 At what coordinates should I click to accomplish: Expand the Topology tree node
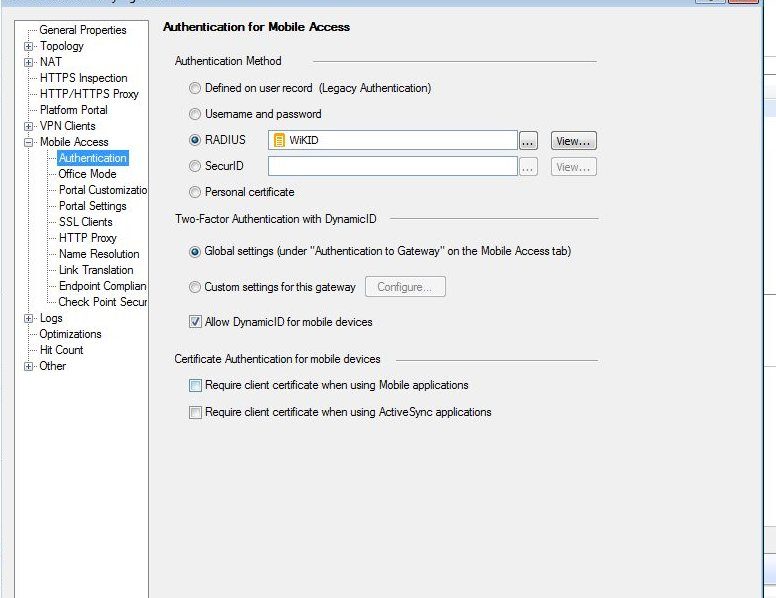[x=29, y=47]
